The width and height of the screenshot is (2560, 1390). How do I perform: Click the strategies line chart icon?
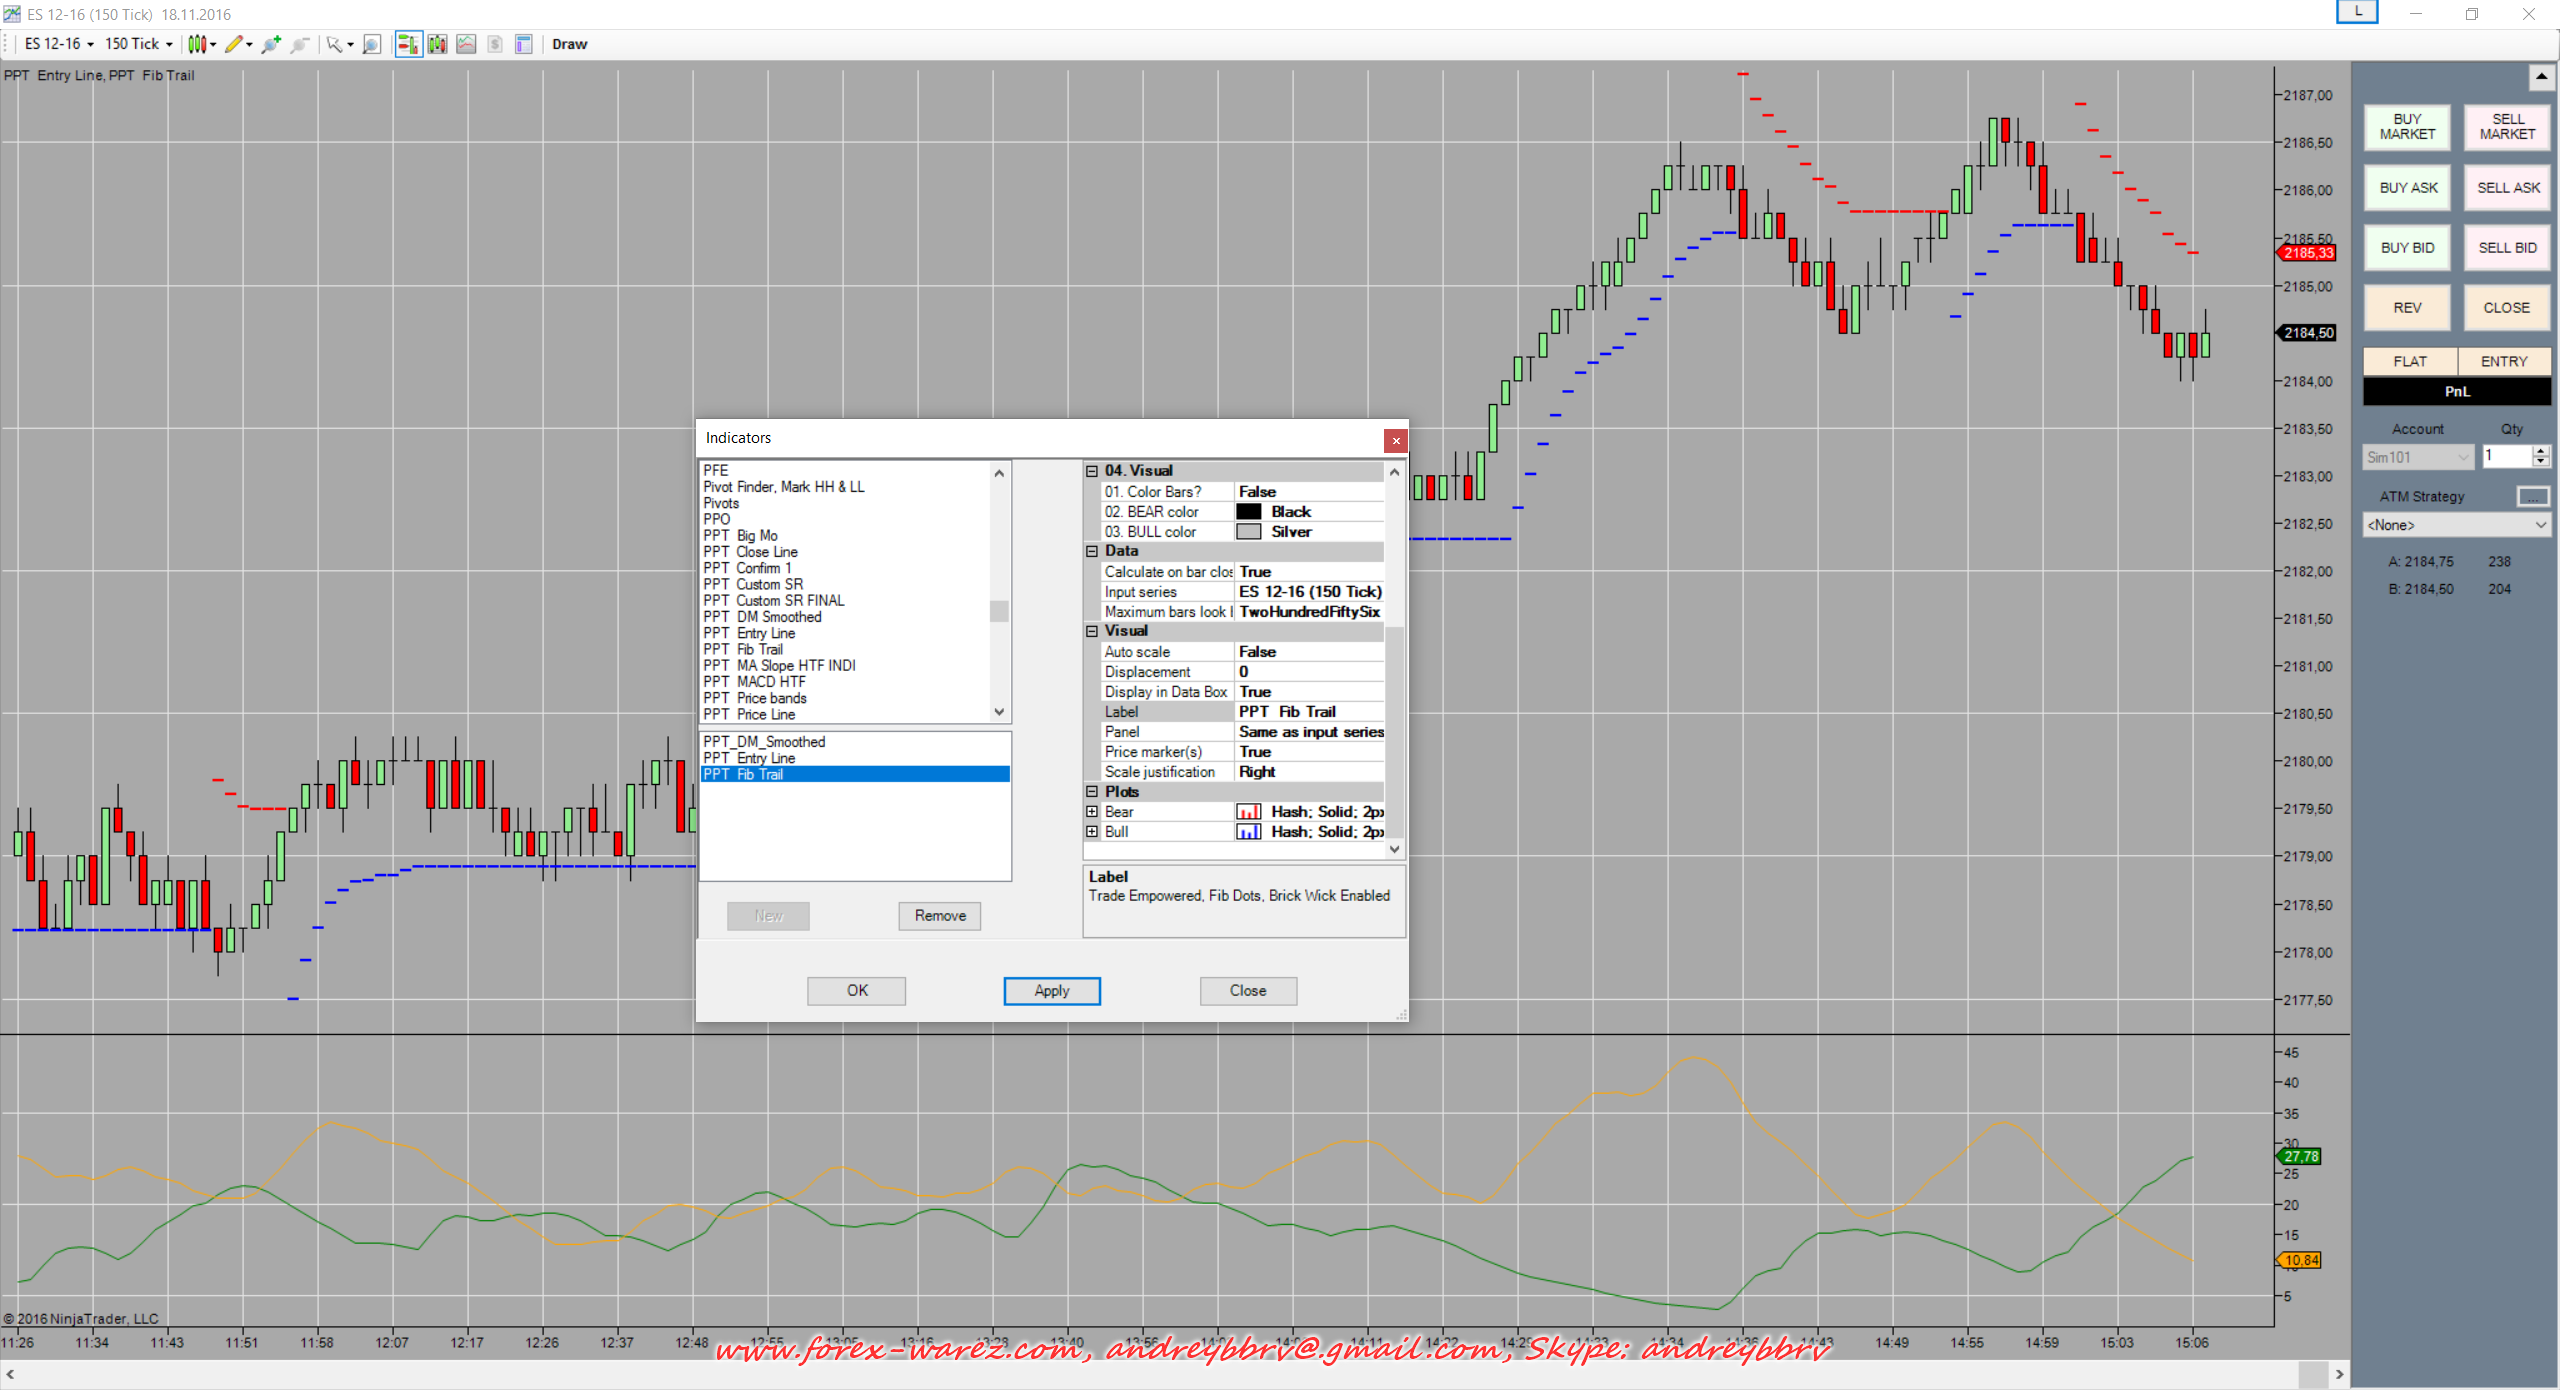[x=466, y=44]
